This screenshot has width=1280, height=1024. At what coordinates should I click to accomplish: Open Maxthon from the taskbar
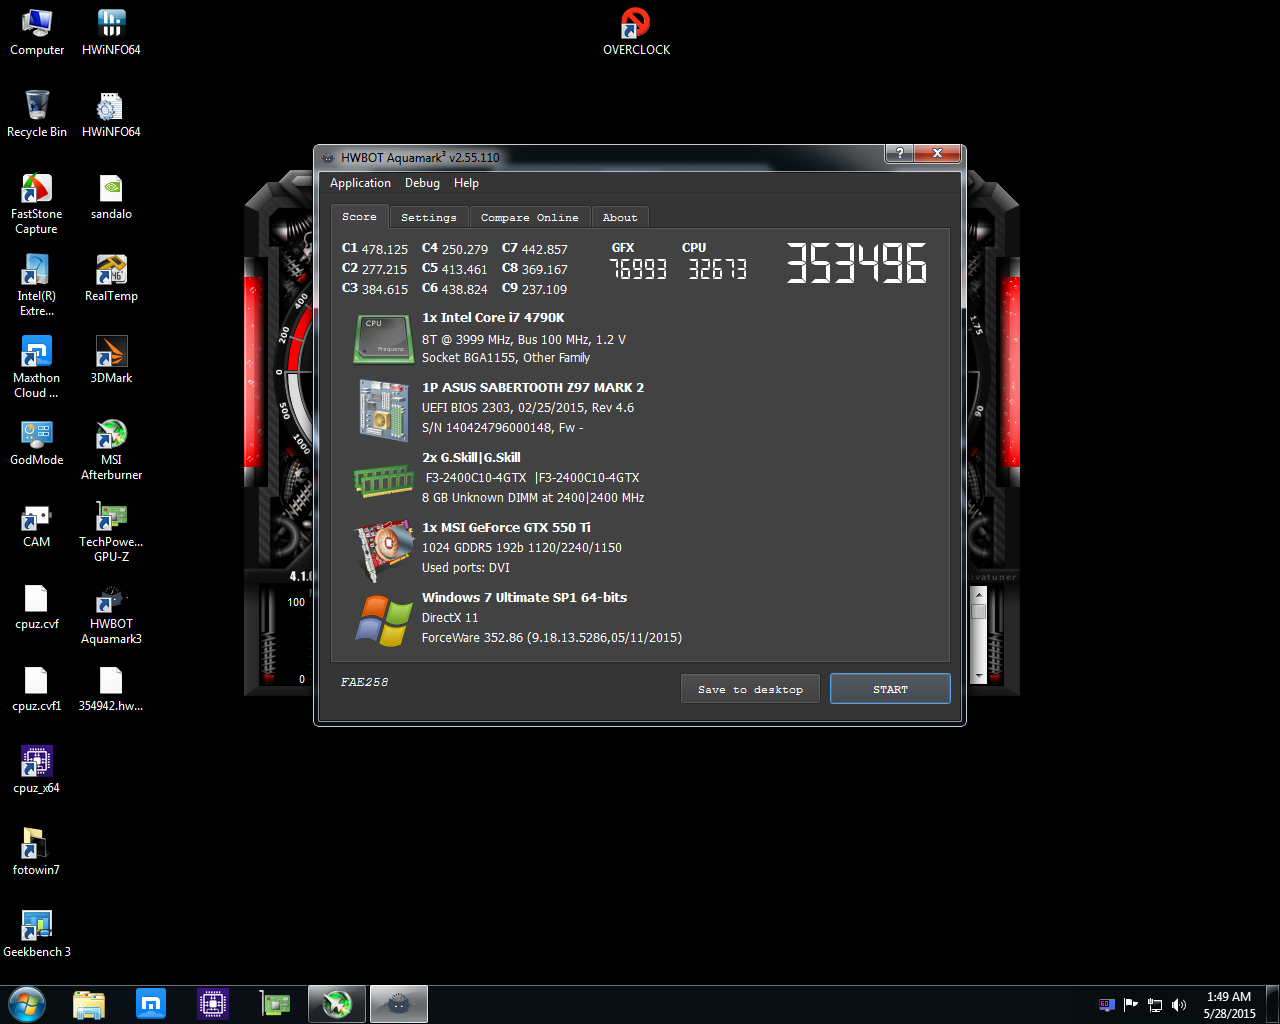tap(151, 1004)
